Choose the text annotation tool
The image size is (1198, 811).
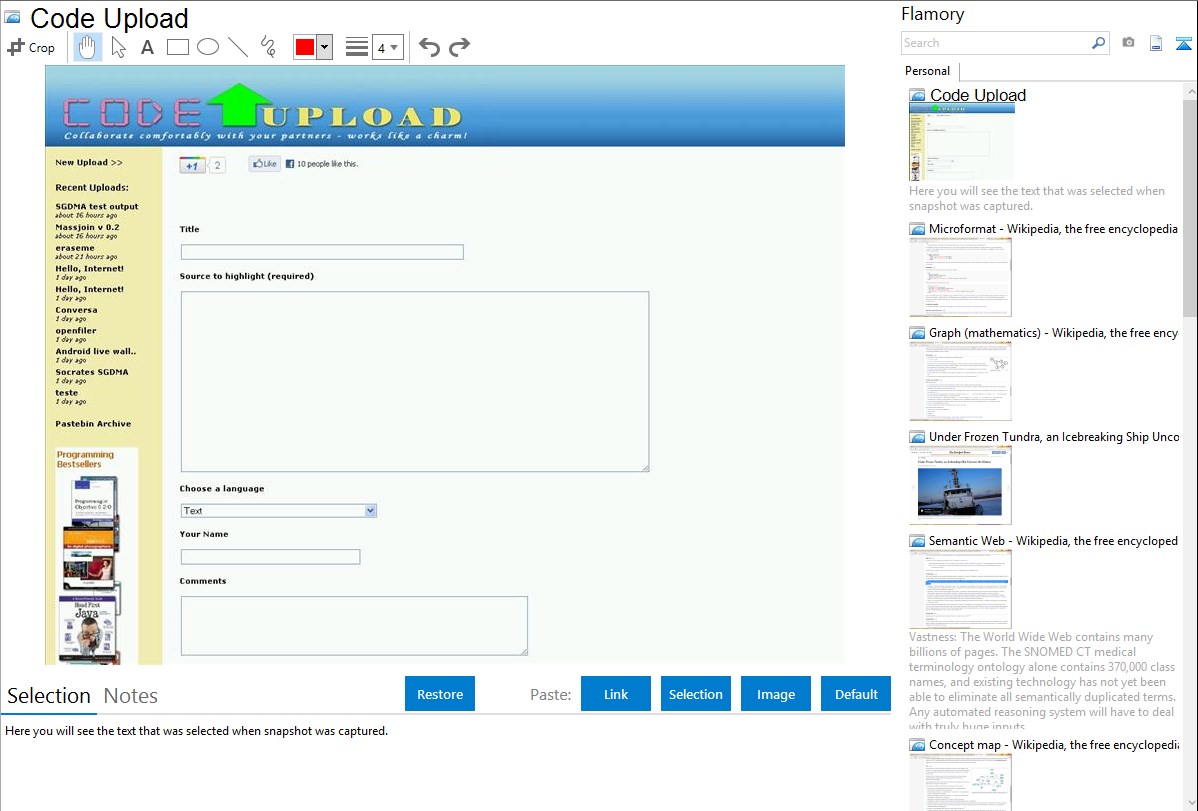147,47
